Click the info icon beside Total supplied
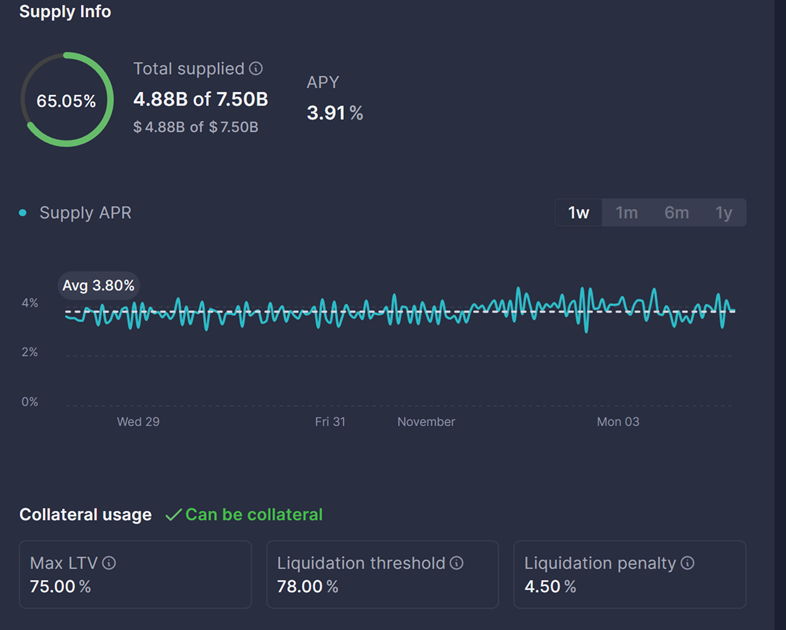The height and width of the screenshot is (630, 786). [256, 69]
